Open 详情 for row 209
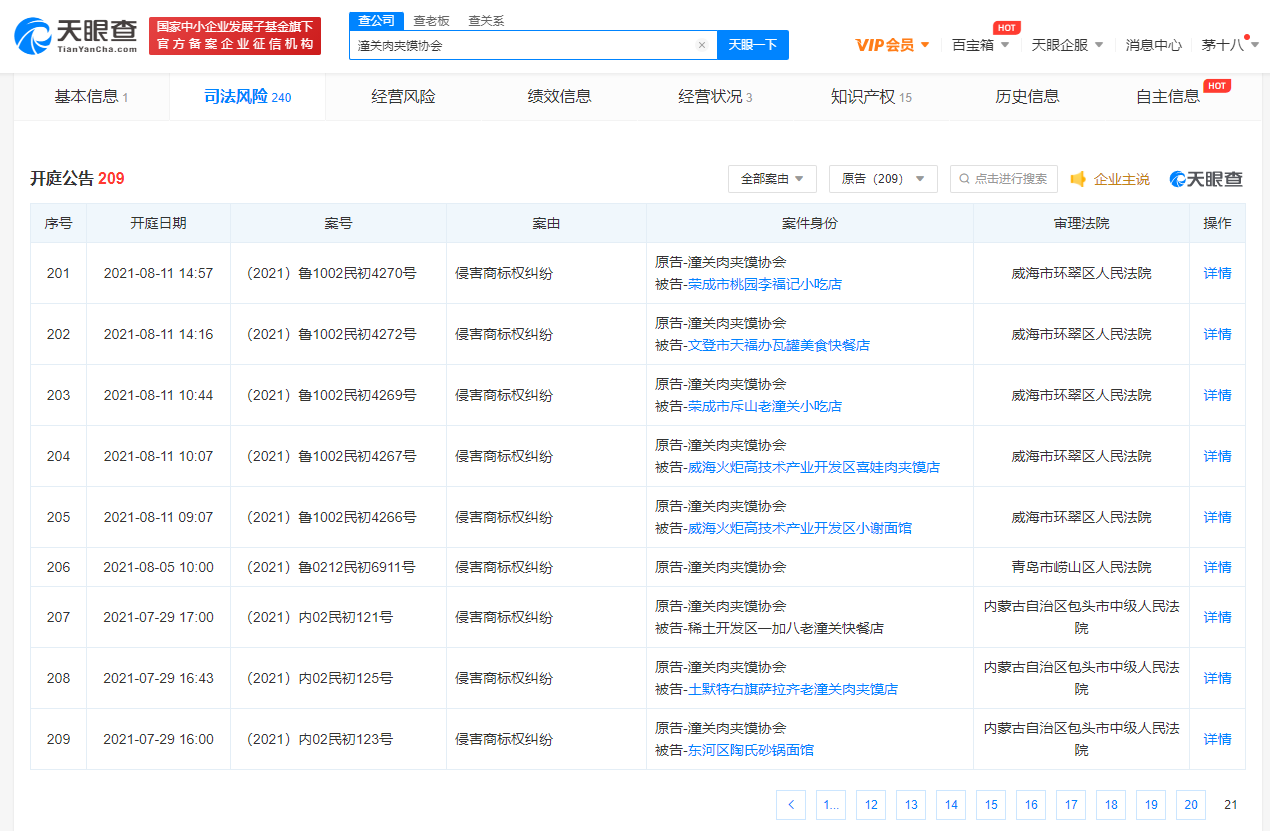The height and width of the screenshot is (831, 1270). point(1217,739)
